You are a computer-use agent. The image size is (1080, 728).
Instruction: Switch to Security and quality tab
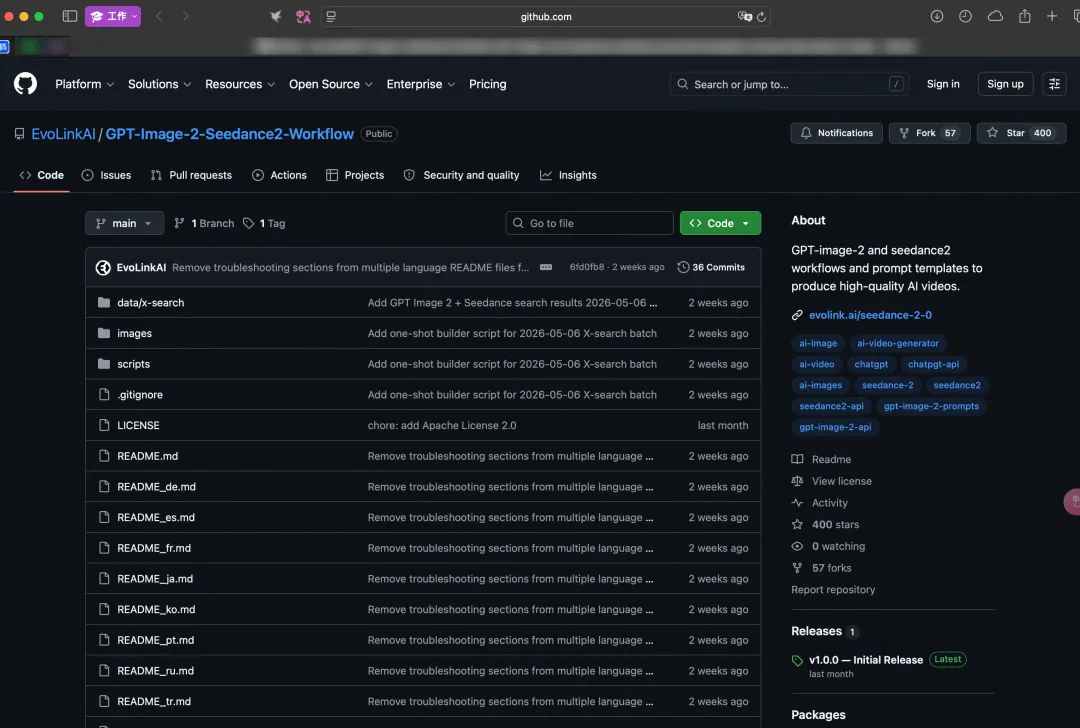(461, 175)
